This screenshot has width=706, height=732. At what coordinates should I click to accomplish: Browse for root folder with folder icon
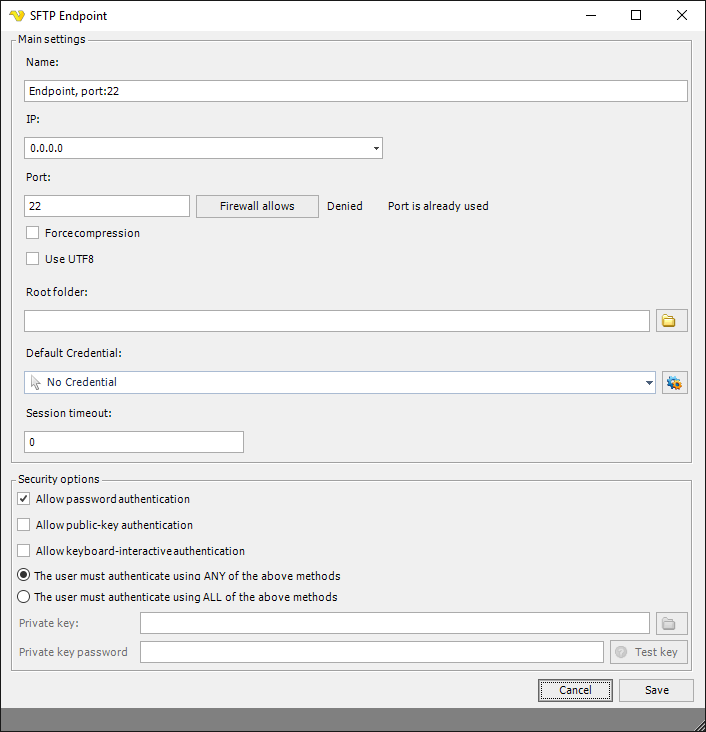coord(671,321)
